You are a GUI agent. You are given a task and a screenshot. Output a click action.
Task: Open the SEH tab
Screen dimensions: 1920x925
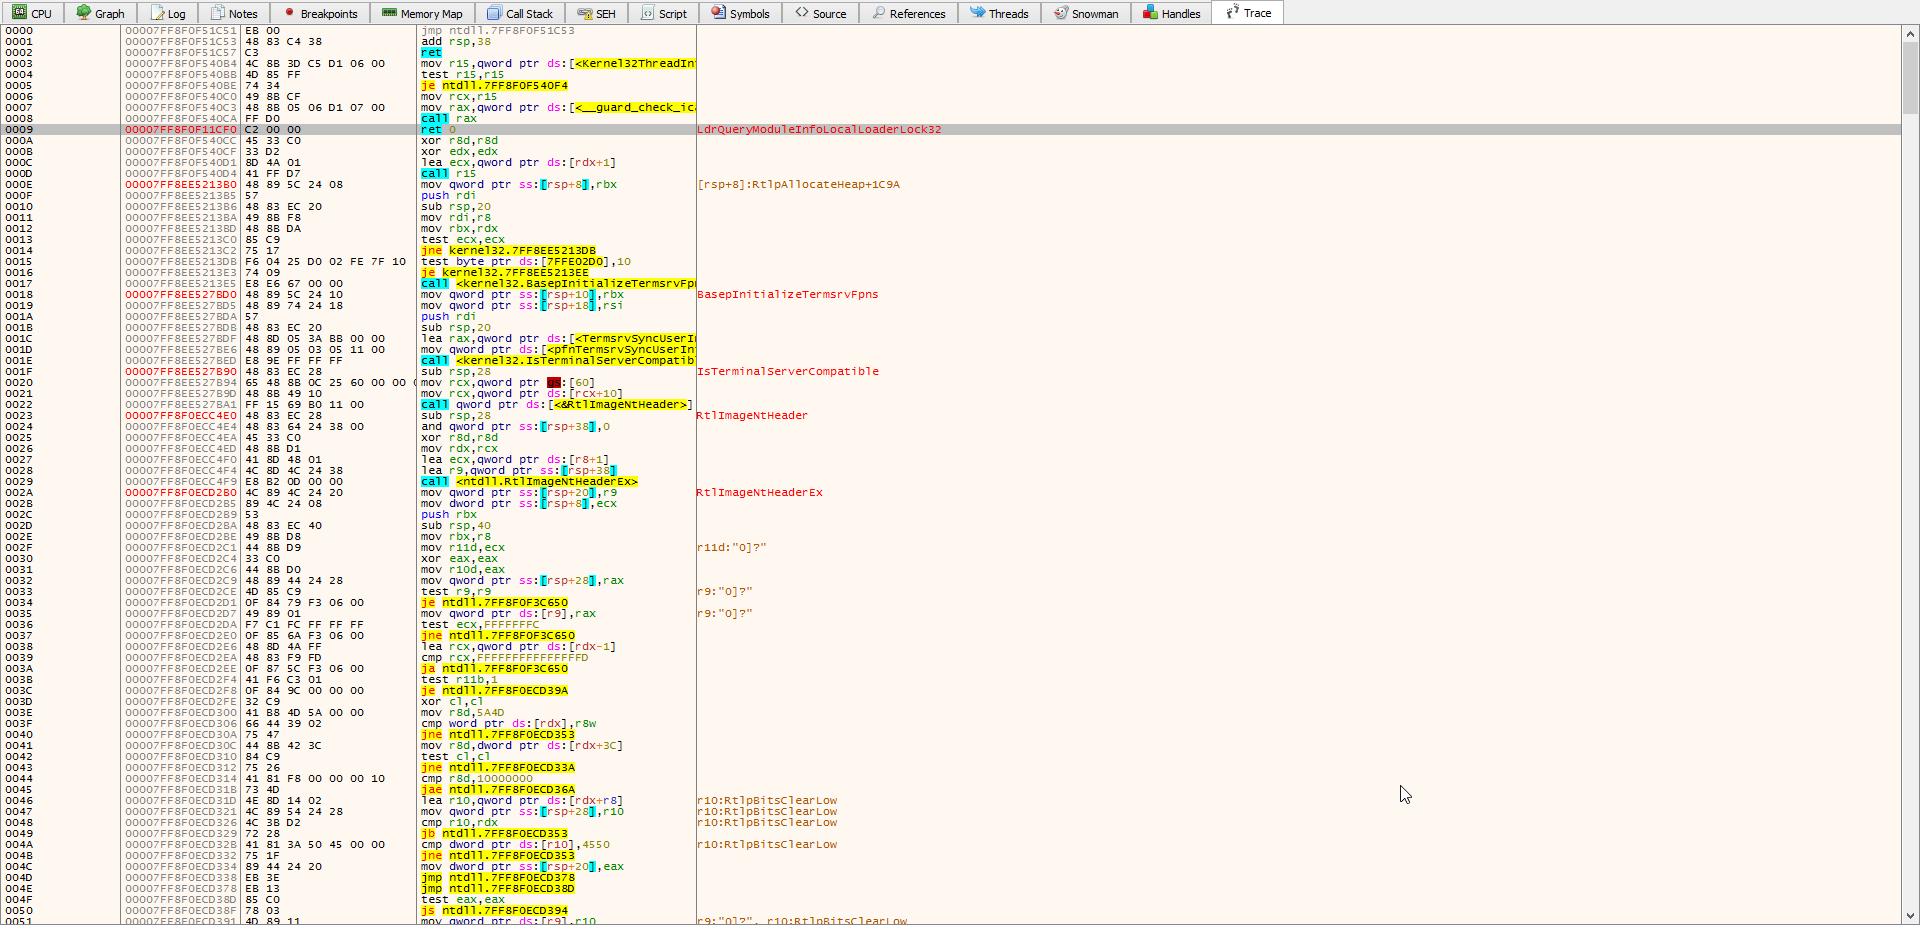click(x=597, y=13)
